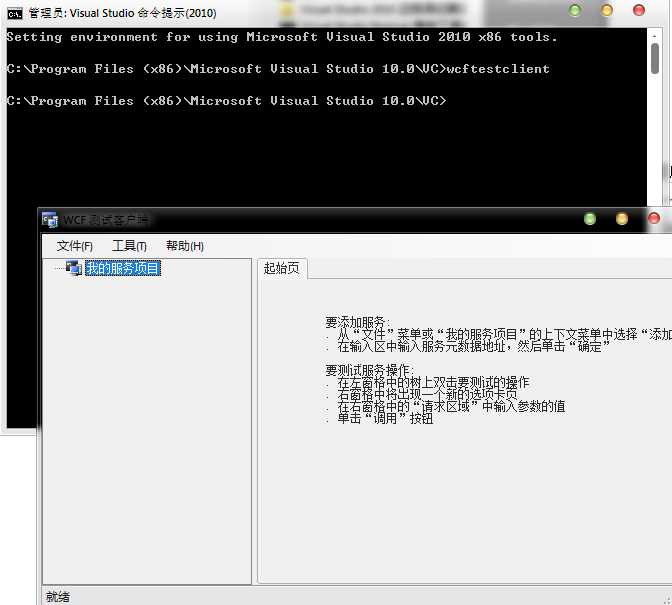This screenshot has width=672, height=605.
Task: Open the 文件(F) menu in WCF Test Client
Action: point(75,246)
